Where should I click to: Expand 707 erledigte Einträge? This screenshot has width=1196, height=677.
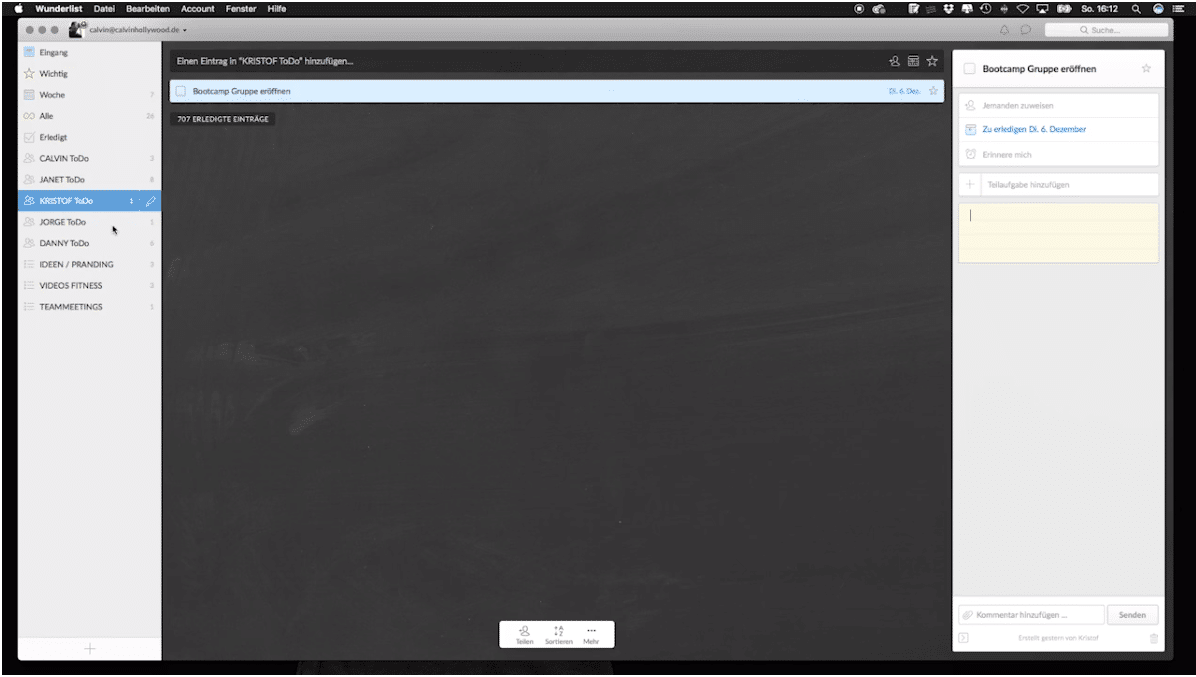tap(223, 119)
